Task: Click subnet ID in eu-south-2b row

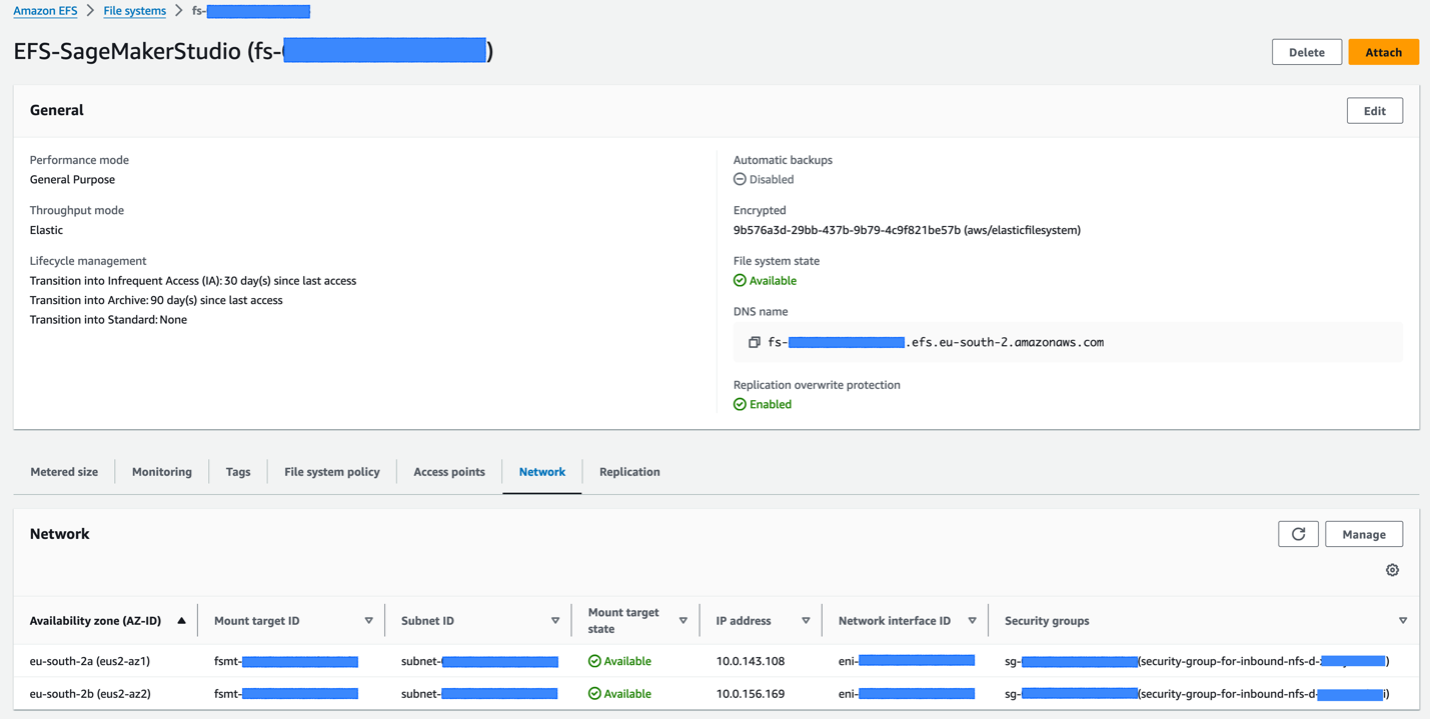Action: (479, 693)
